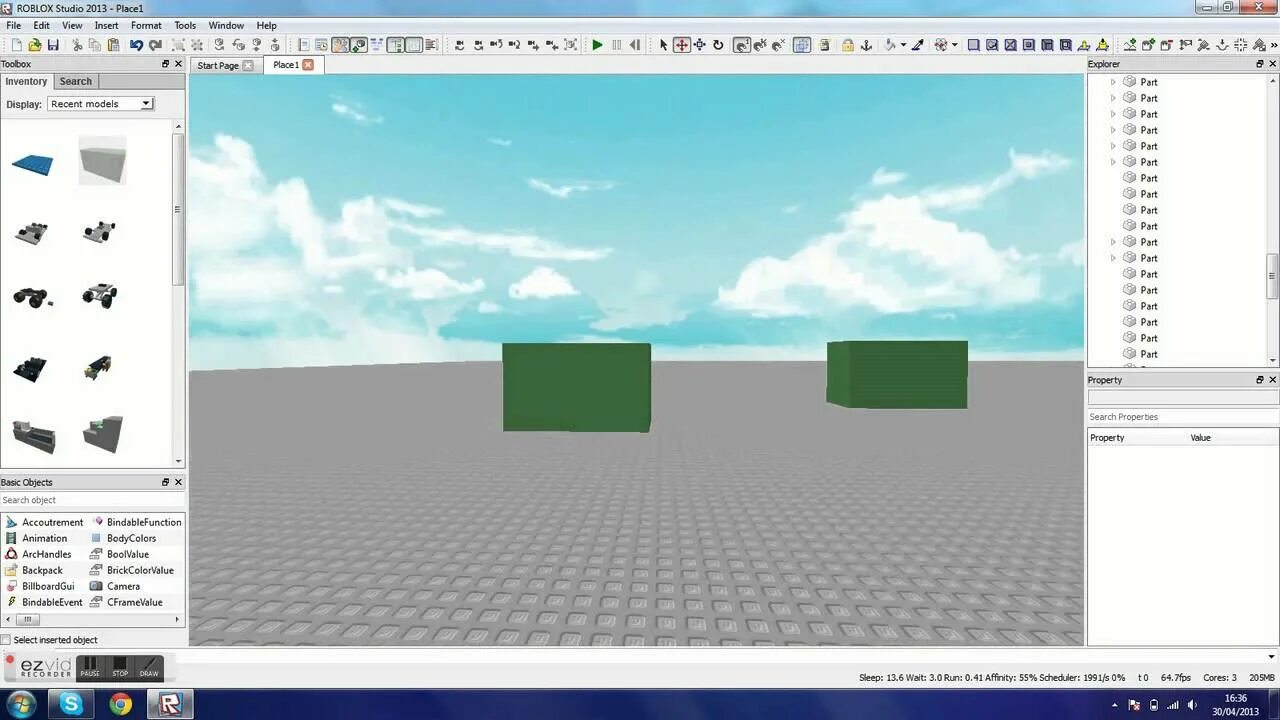The width and height of the screenshot is (1280, 720).
Task: Select Accoutrement in Basic Objects
Action: point(45,522)
